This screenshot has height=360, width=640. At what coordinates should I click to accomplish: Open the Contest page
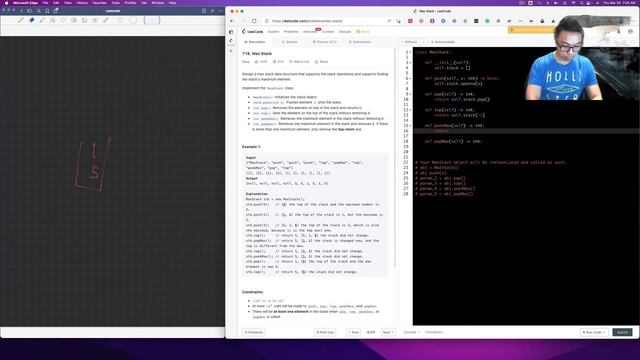[x=328, y=31]
